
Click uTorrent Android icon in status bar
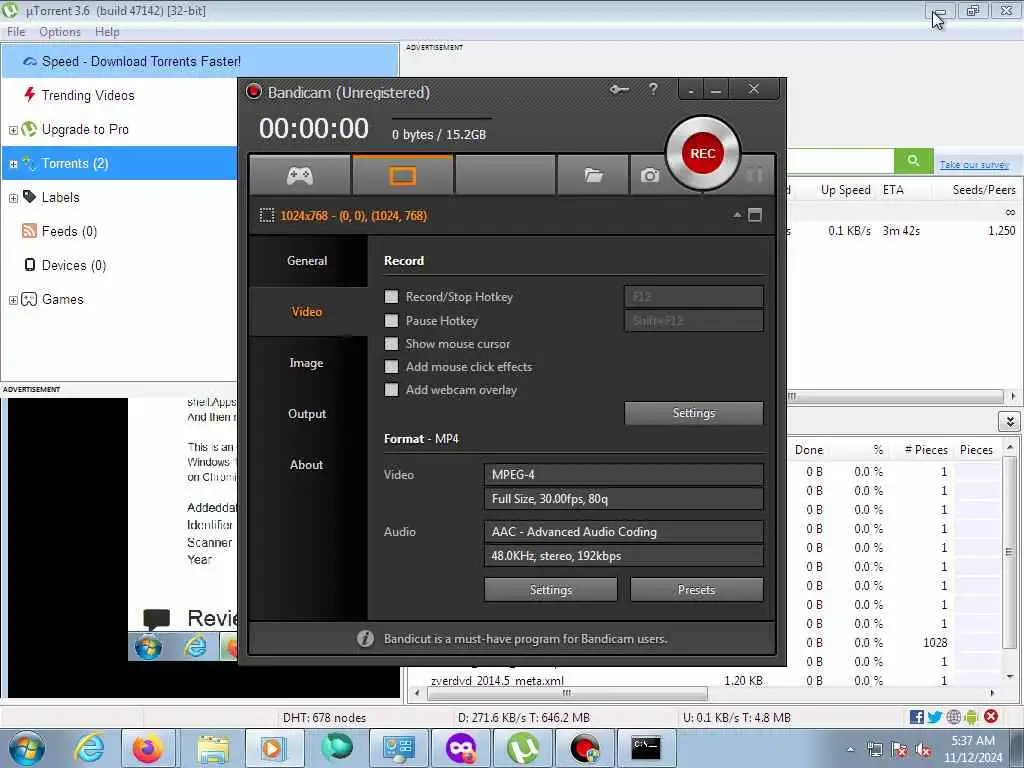[x=972, y=717]
